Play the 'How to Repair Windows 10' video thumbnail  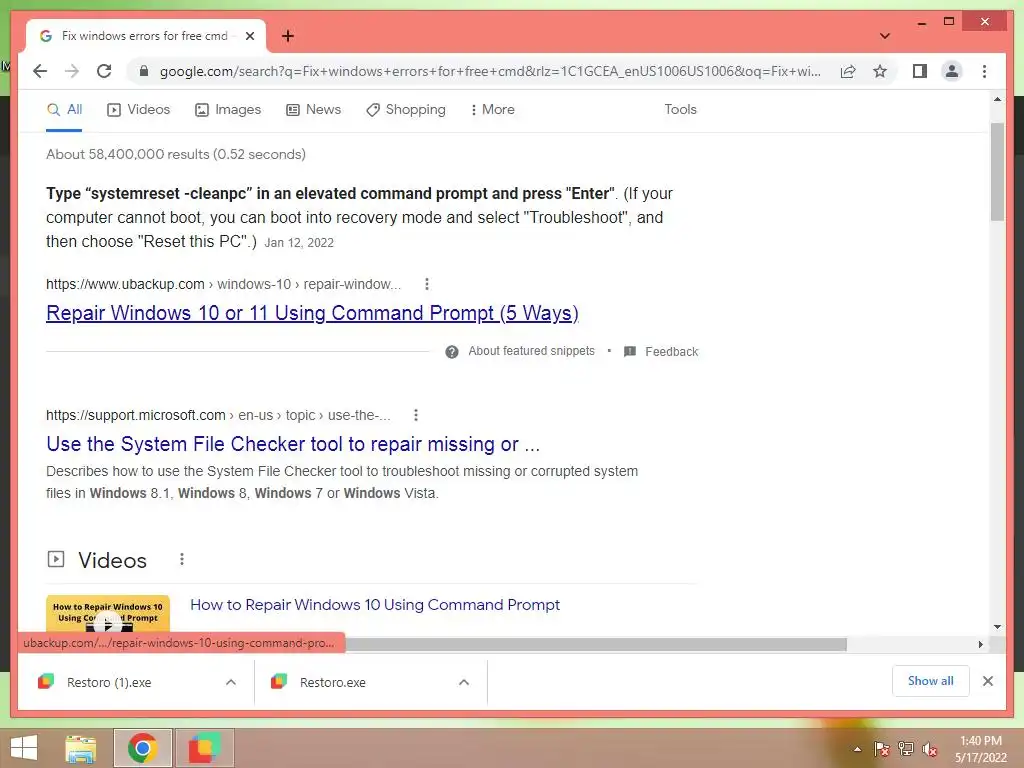click(x=108, y=614)
